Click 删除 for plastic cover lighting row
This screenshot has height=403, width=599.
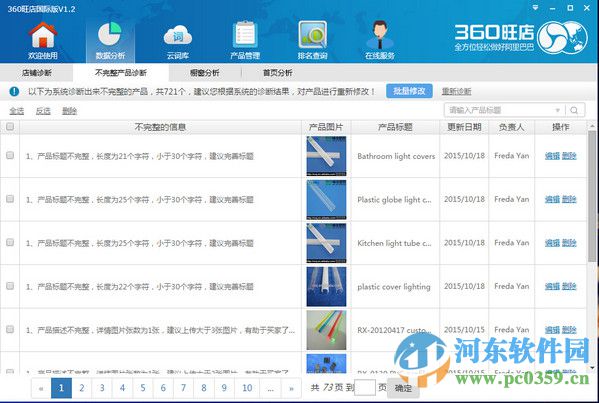569,286
